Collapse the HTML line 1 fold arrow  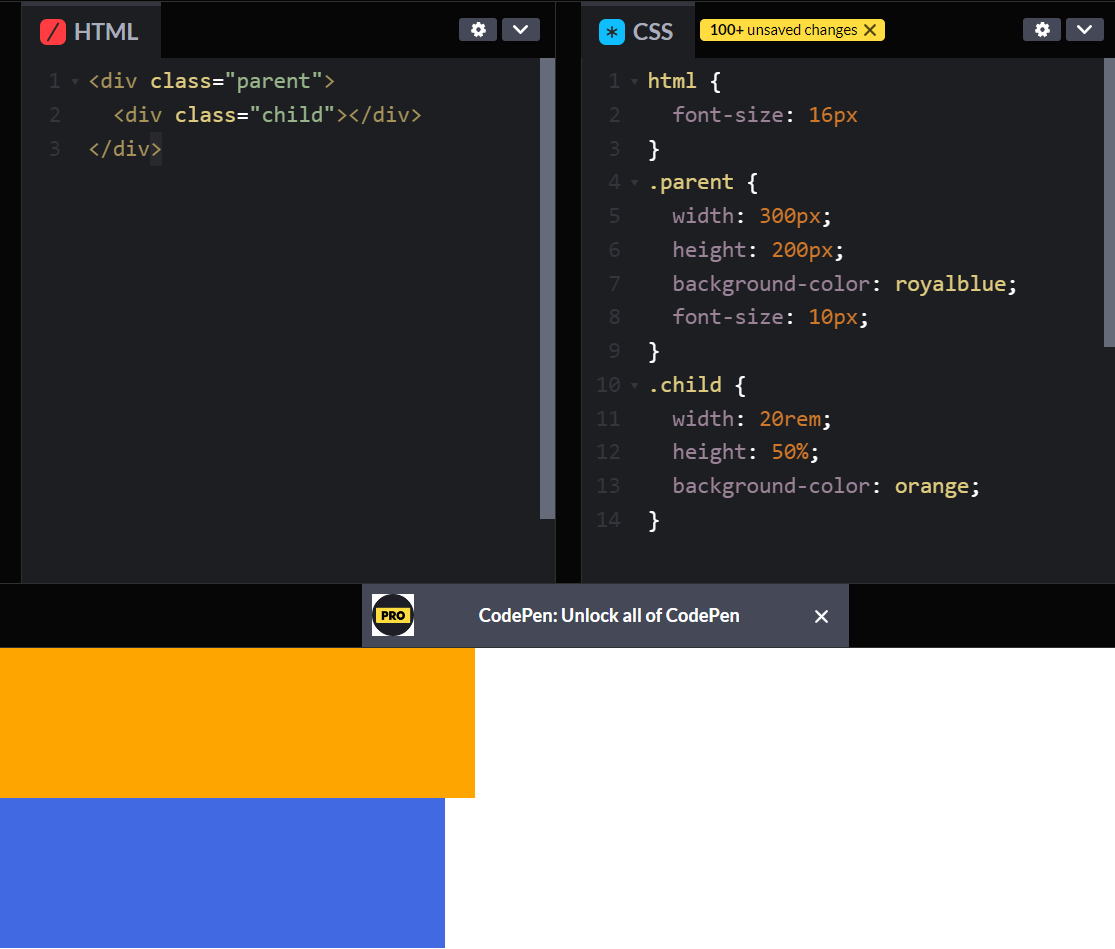pyautogui.click(x=75, y=82)
